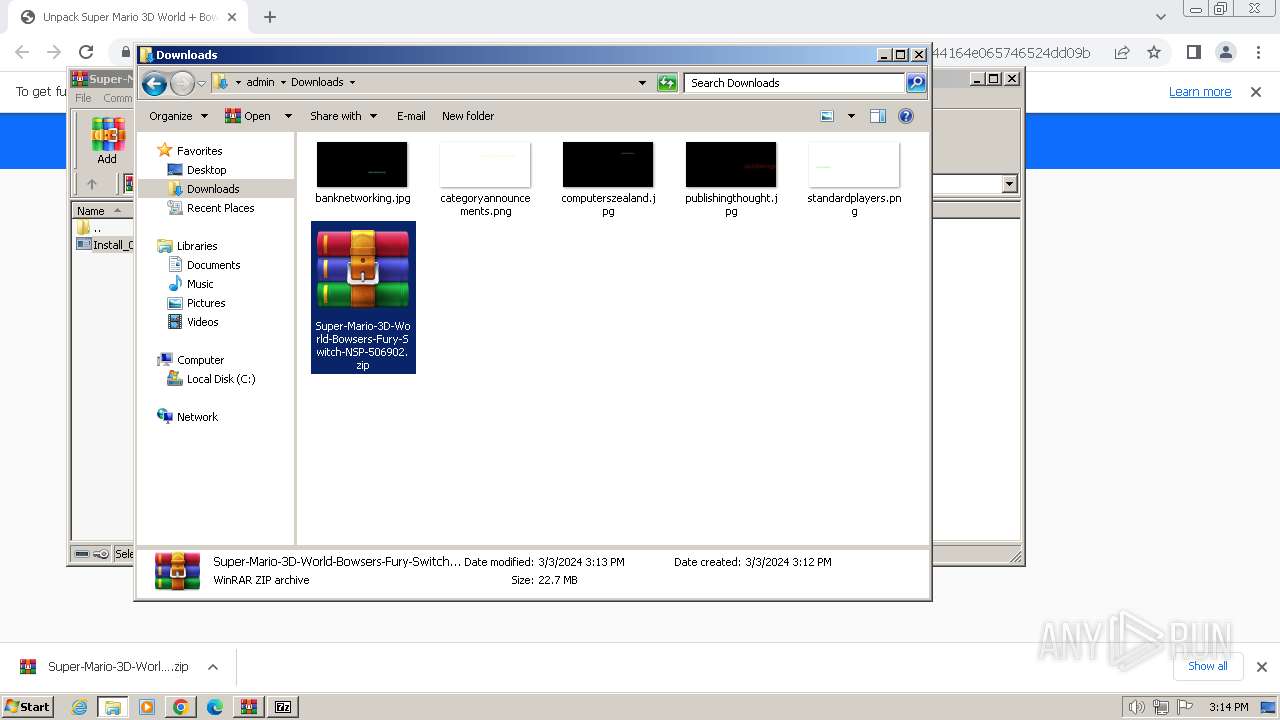Click volume icon in system tray
The image size is (1280, 720).
(x=1137, y=707)
